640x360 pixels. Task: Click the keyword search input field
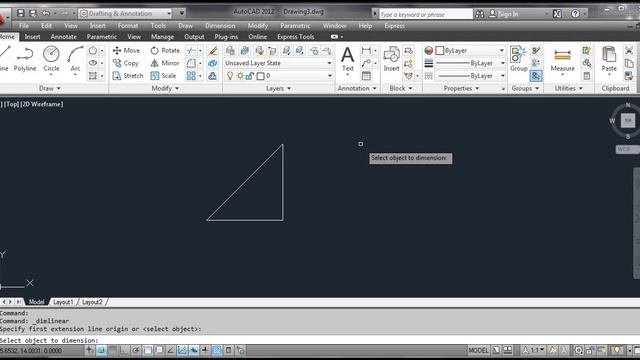tap(426, 14)
